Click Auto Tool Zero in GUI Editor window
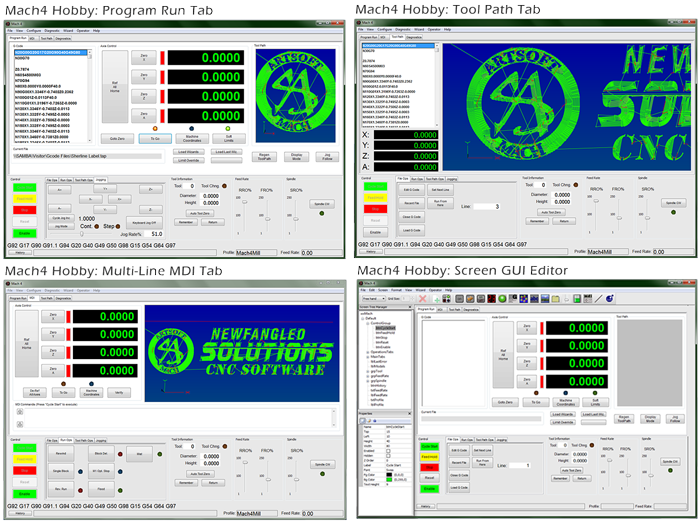This screenshot has height=525, width=700. coord(571,470)
